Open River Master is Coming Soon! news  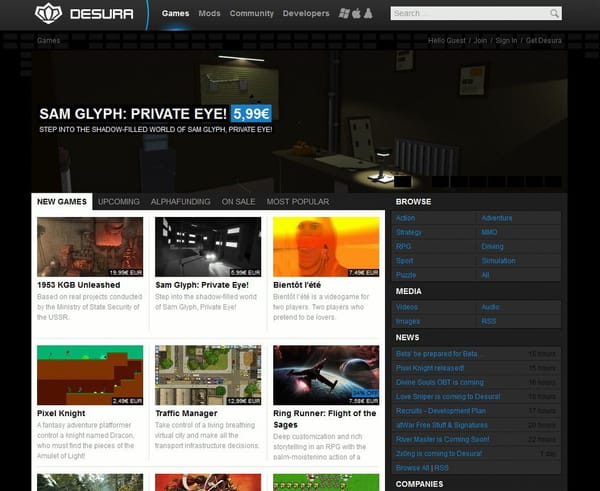[442, 439]
